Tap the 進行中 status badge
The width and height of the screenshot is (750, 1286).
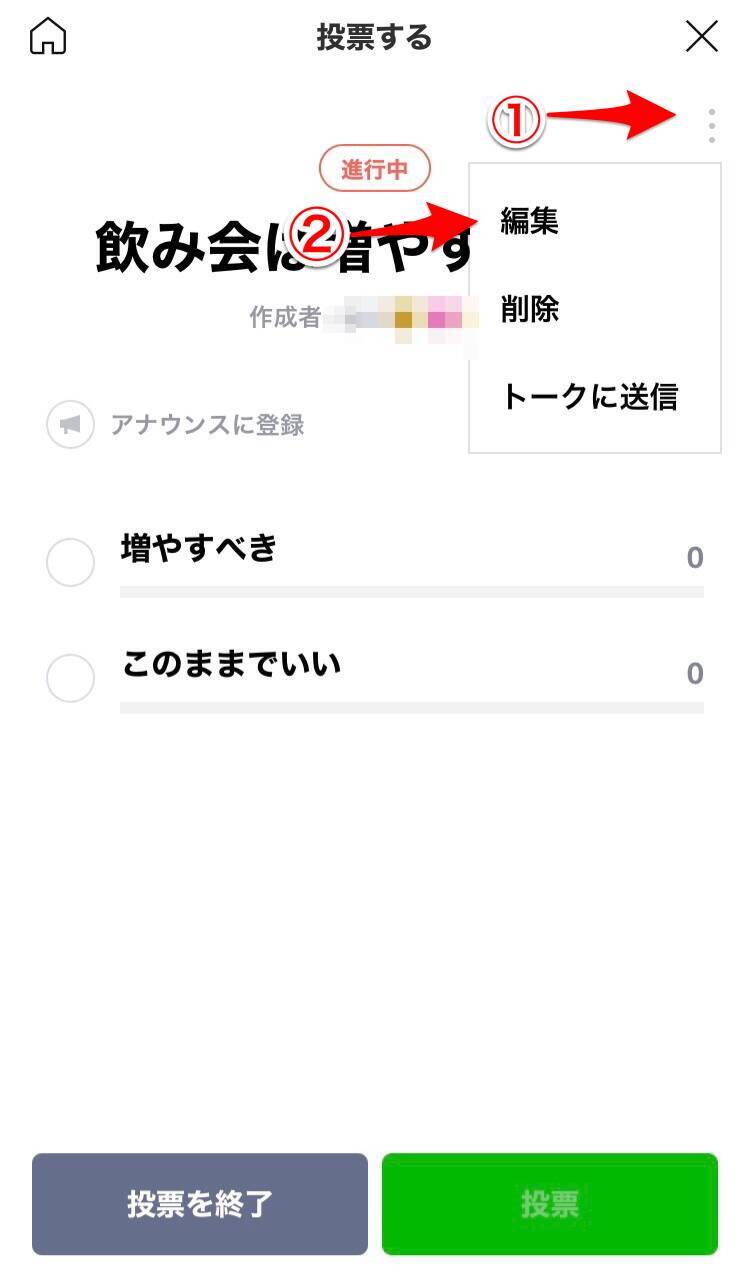(x=375, y=170)
